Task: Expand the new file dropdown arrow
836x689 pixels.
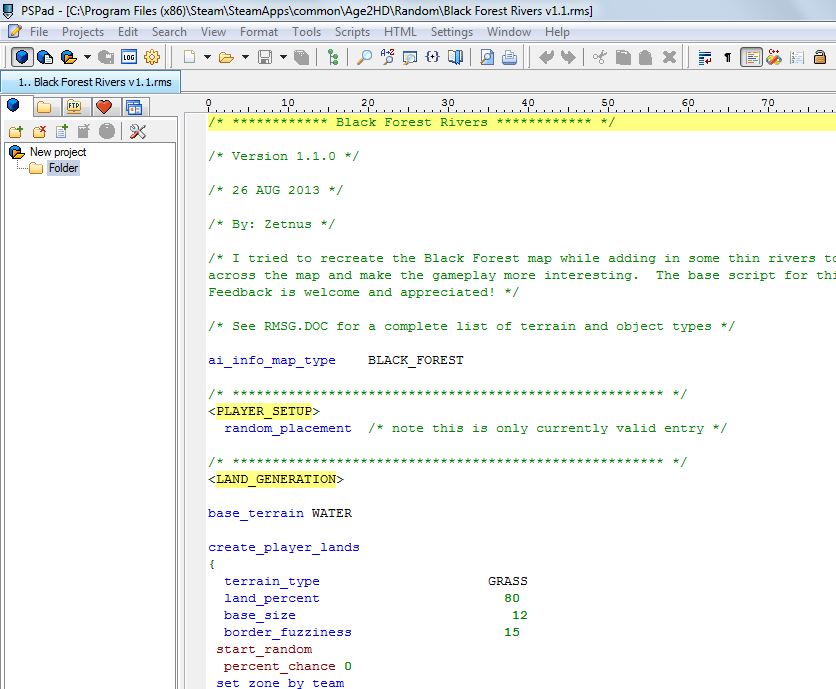Action: [x=207, y=57]
